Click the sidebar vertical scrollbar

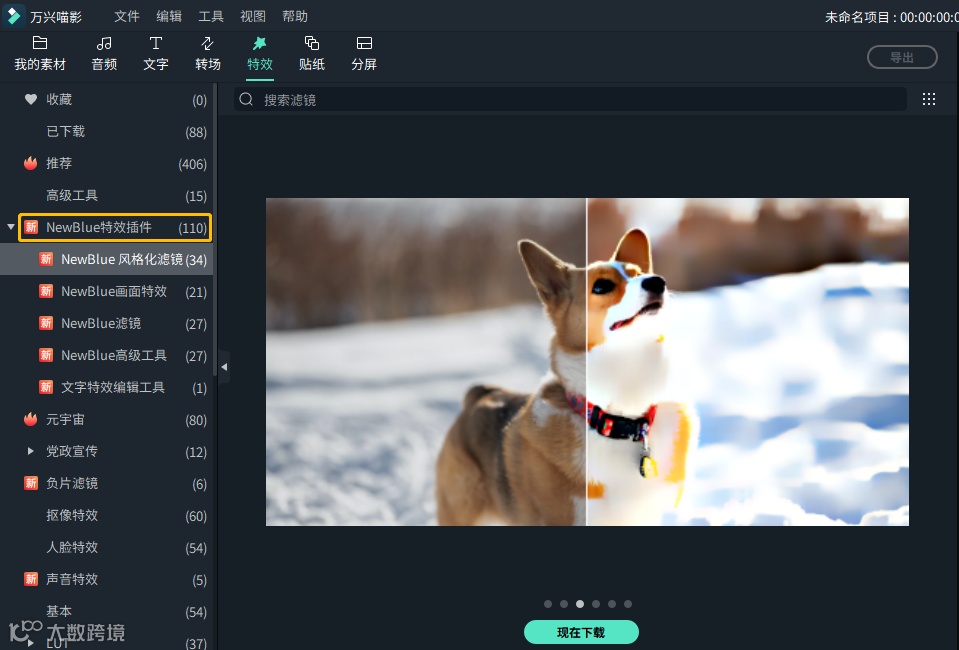[x=215, y=229]
